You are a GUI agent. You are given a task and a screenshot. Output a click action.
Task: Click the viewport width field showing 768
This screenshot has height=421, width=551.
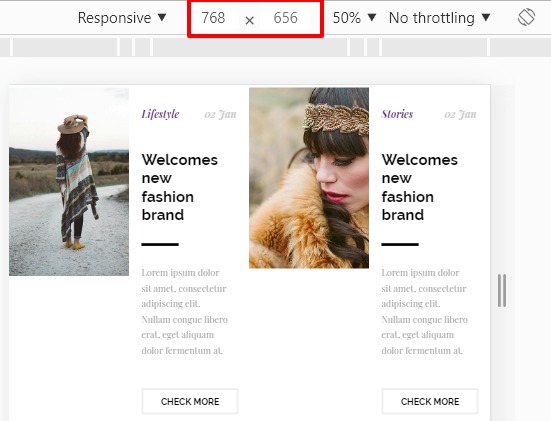(x=214, y=18)
